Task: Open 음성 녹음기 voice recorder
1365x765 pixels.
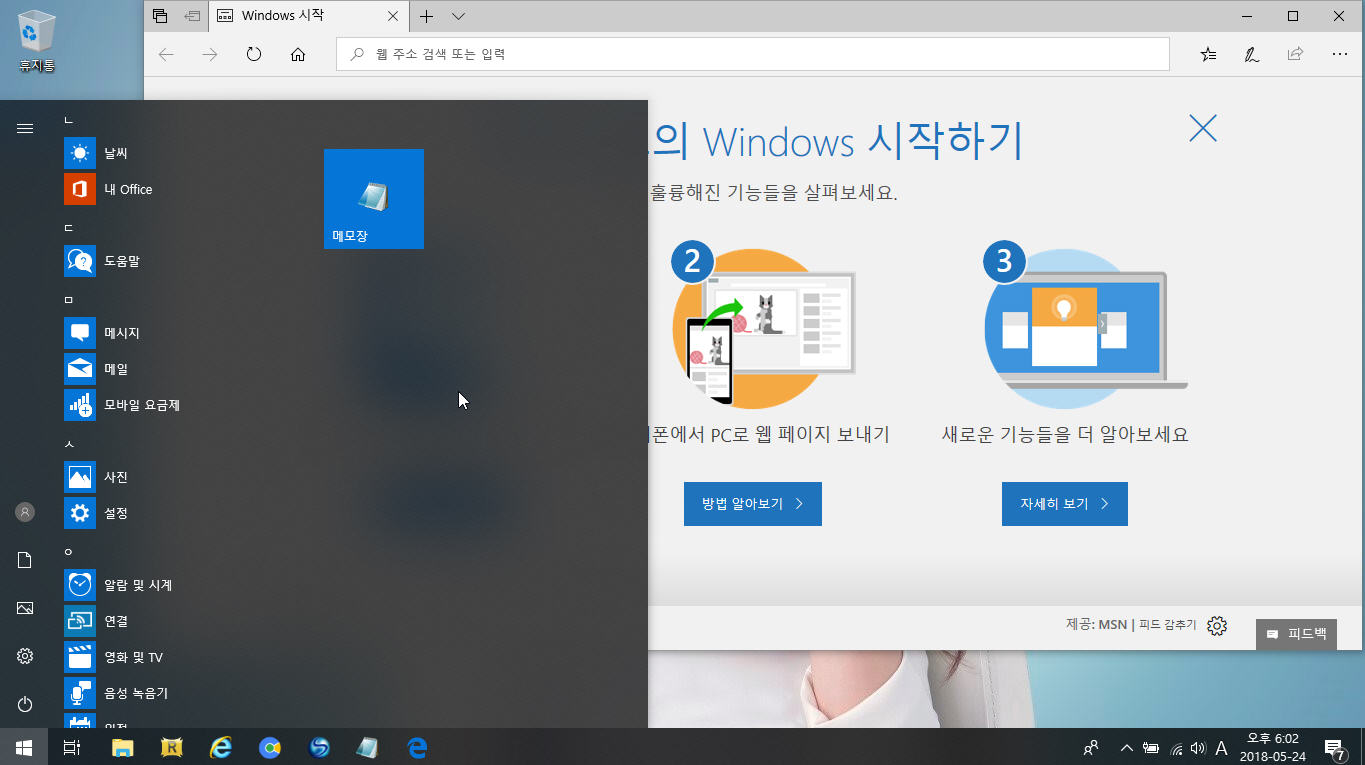Action: 80,693
